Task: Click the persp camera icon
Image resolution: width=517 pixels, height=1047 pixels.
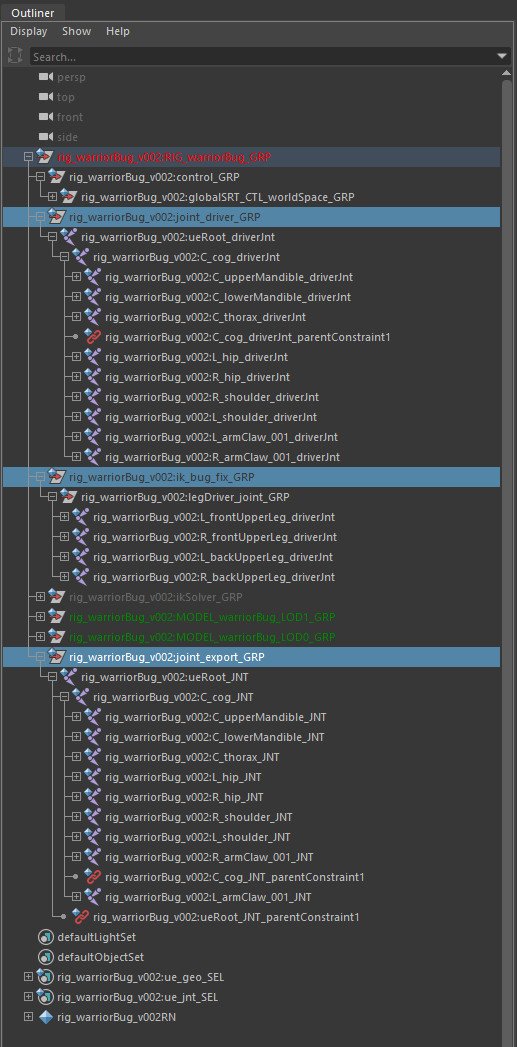Action: [46, 77]
